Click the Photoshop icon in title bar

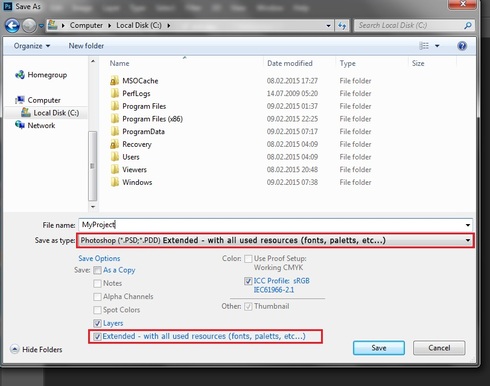[x=8, y=6]
